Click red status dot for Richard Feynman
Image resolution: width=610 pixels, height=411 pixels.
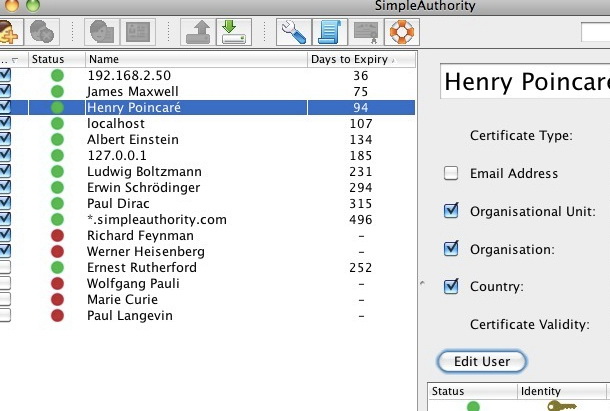point(57,235)
